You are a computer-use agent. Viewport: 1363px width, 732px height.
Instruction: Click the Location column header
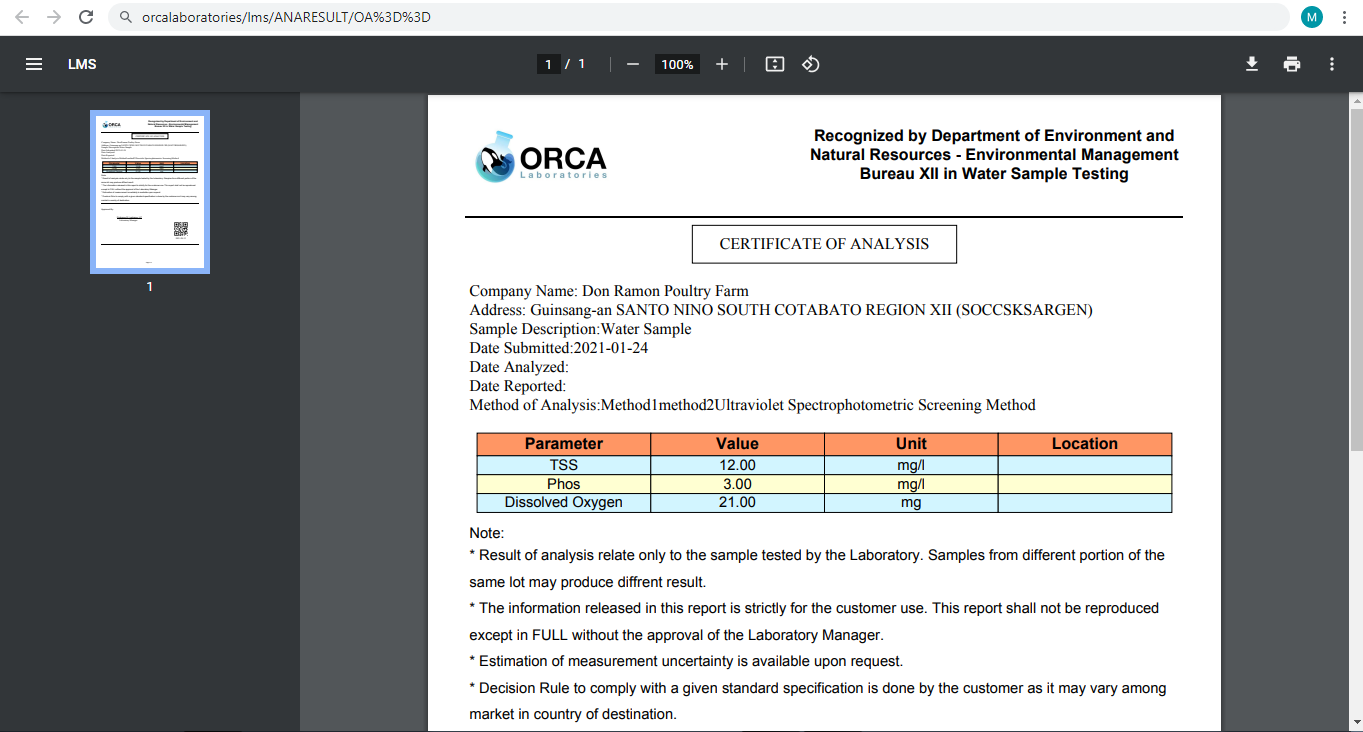click(x=1085, y=444)
